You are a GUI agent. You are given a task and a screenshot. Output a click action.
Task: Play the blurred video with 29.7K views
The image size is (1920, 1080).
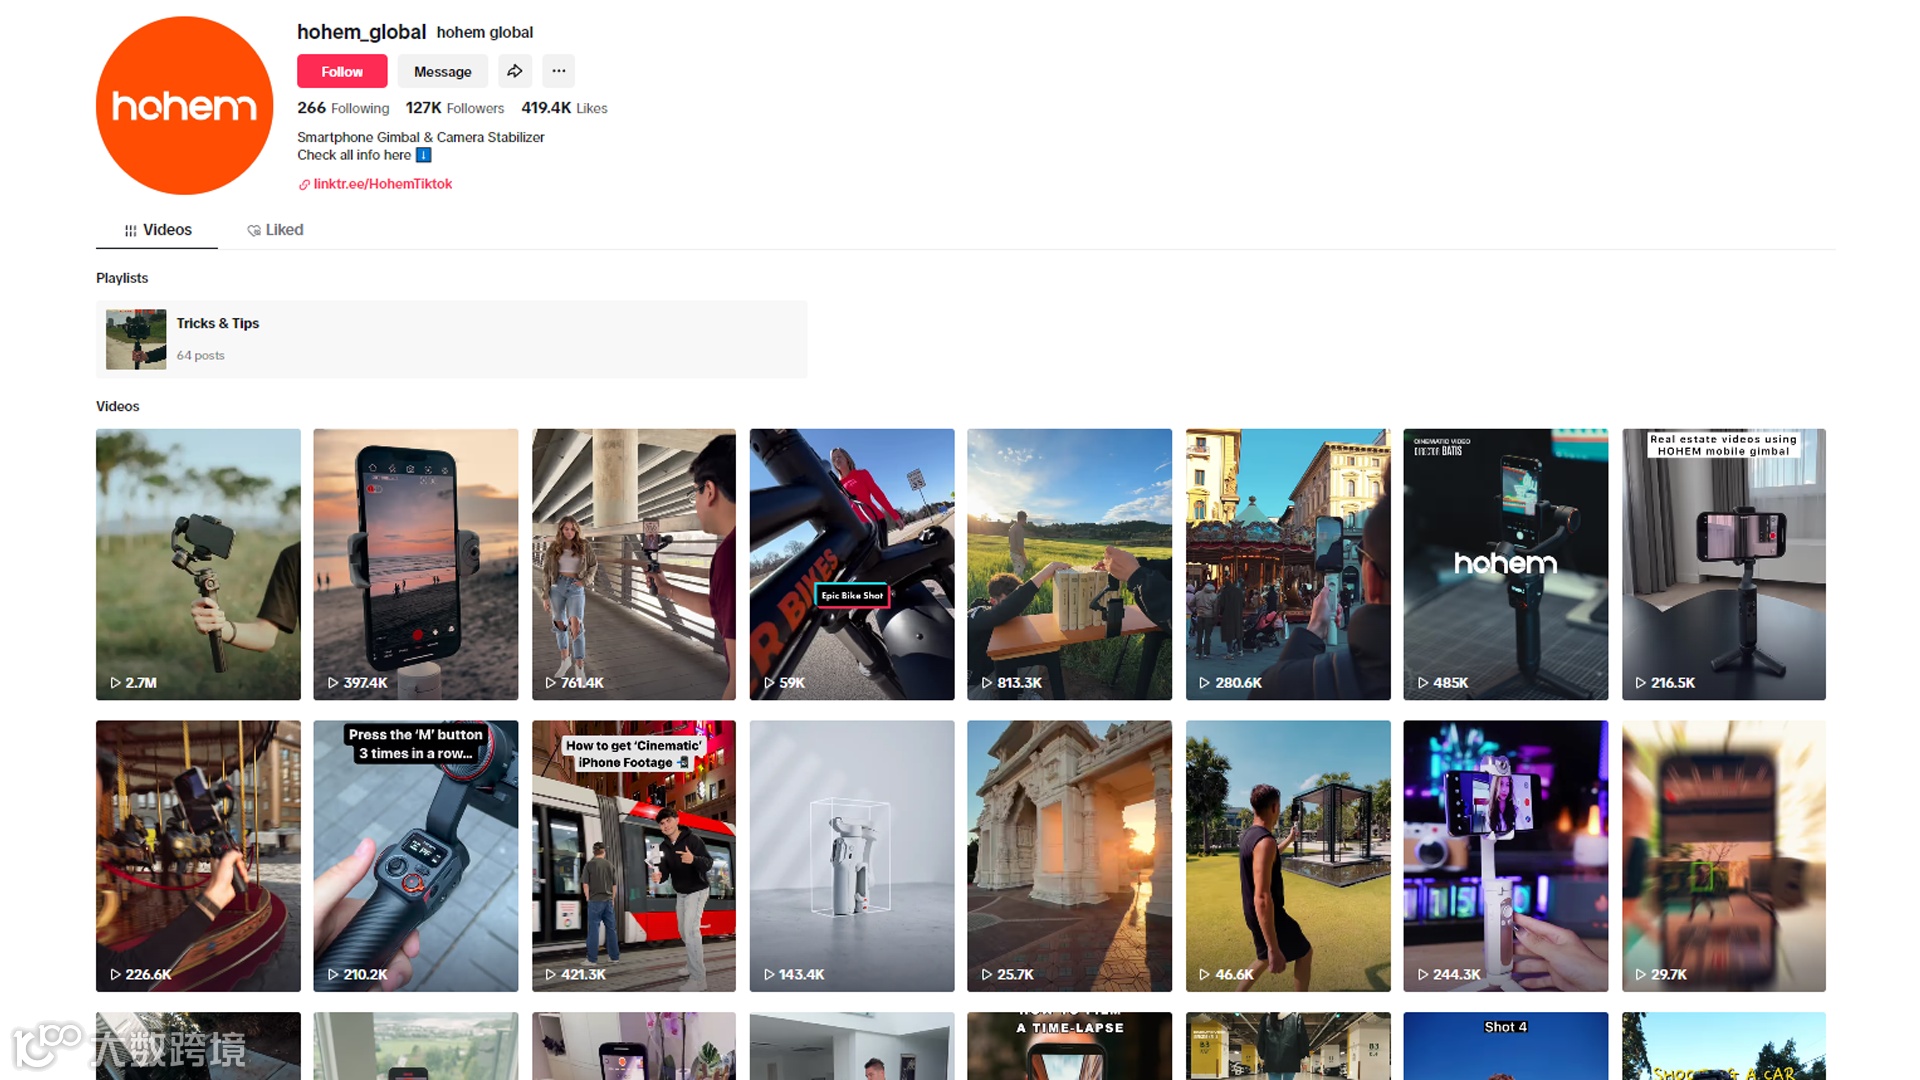pyautogui.click(x=1724, y=856)
